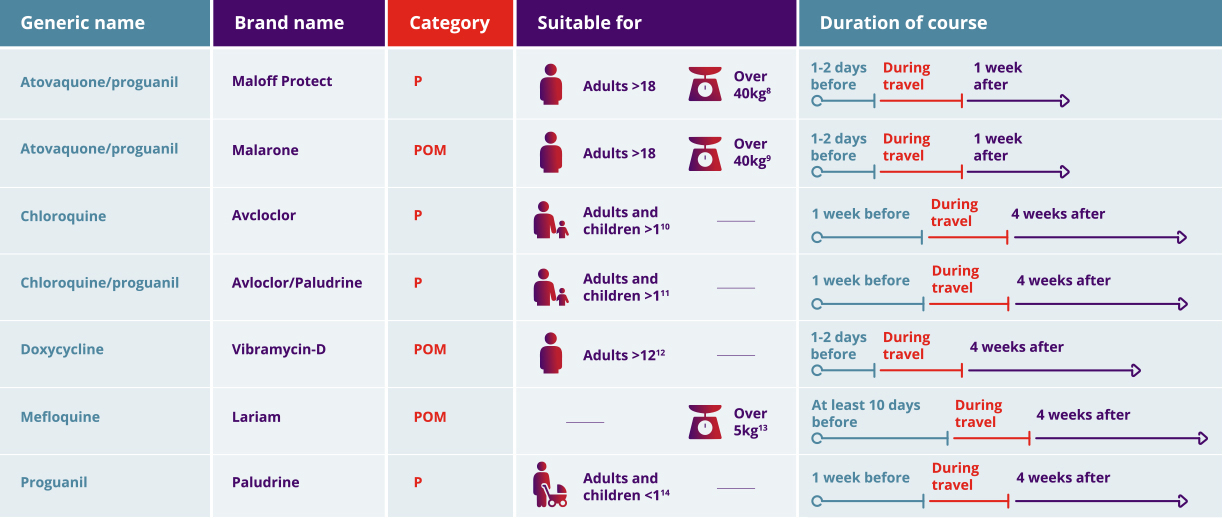Click the weighing scale icon beside Malarone

705,154
